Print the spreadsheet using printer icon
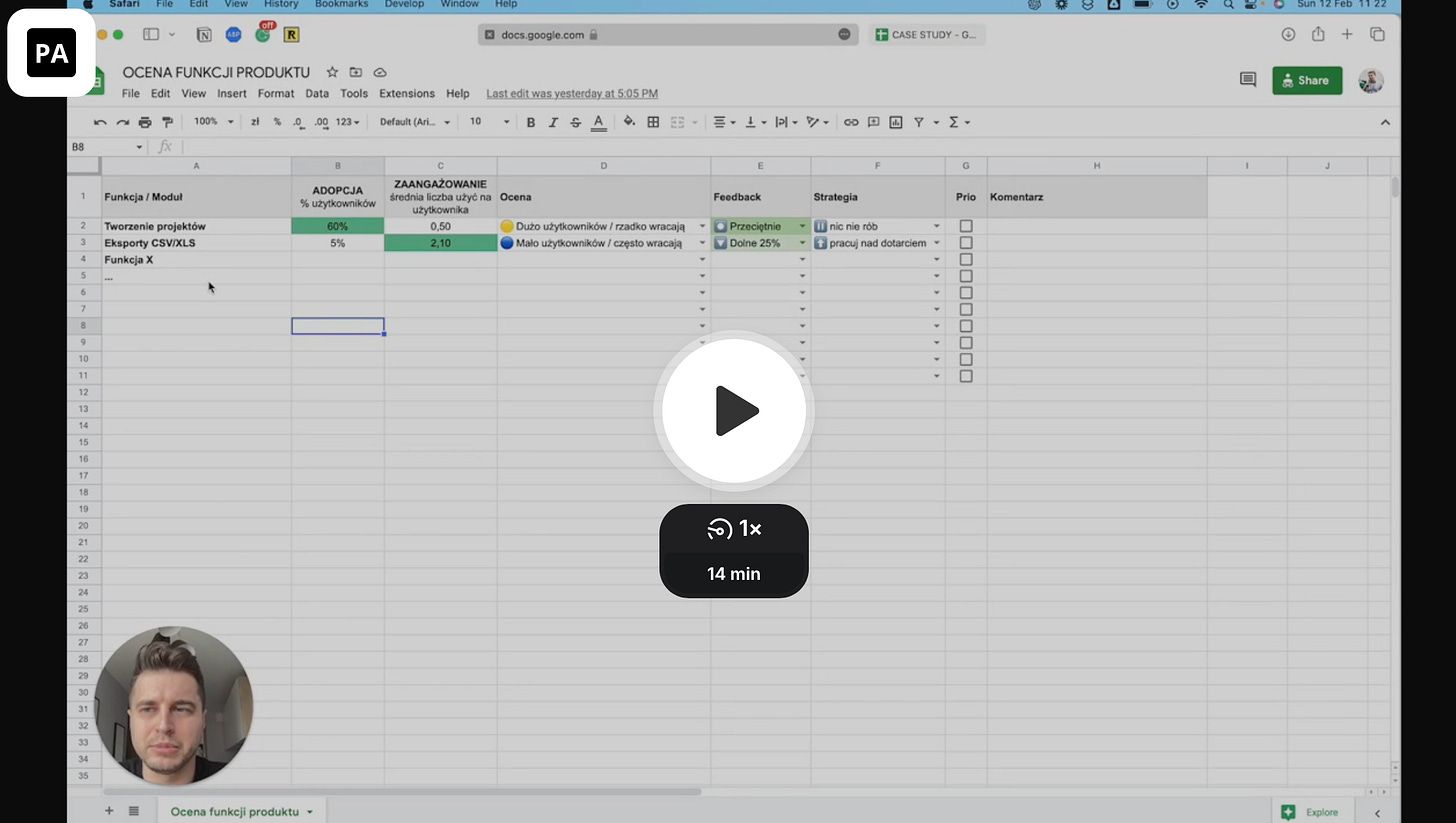Screen dimensions: 1456x823 pos(145,122)
